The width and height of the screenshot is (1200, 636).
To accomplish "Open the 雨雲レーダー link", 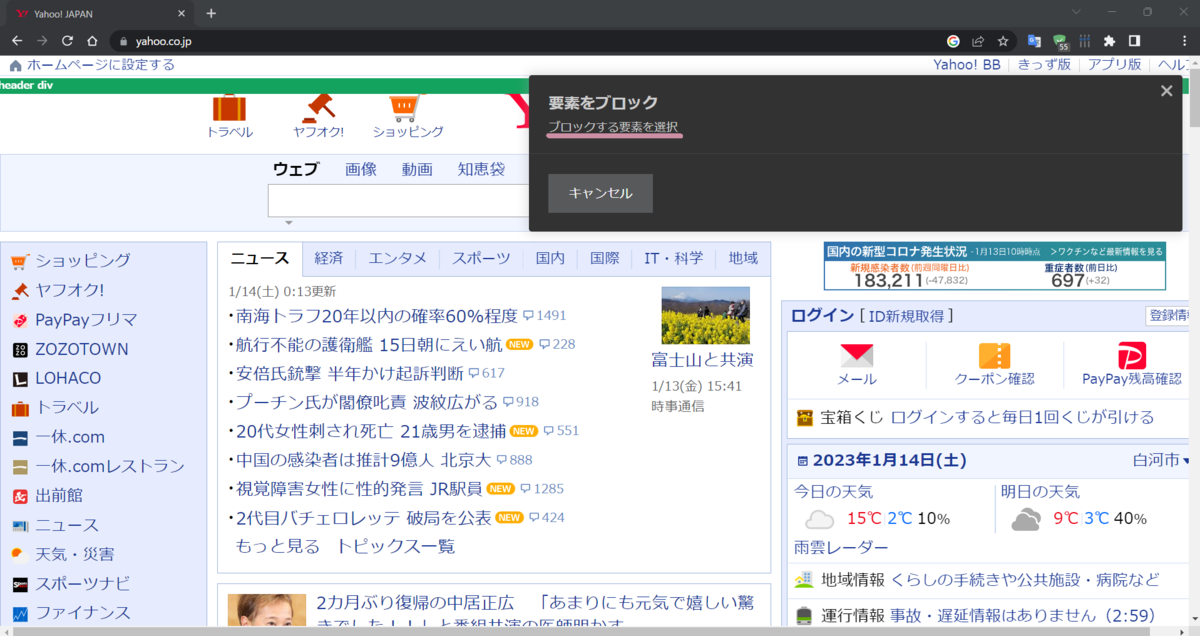I will 841,547.
